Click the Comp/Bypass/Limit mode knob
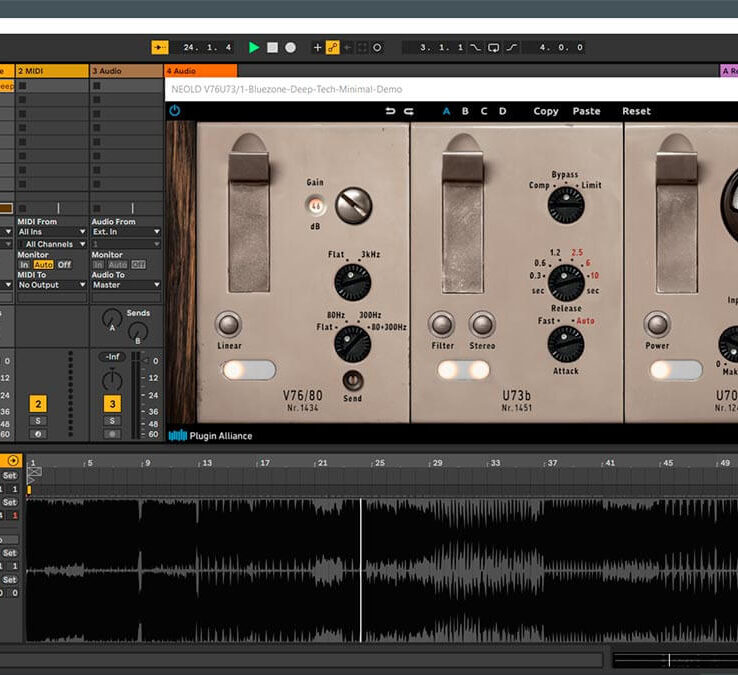 tap(566, 205)
